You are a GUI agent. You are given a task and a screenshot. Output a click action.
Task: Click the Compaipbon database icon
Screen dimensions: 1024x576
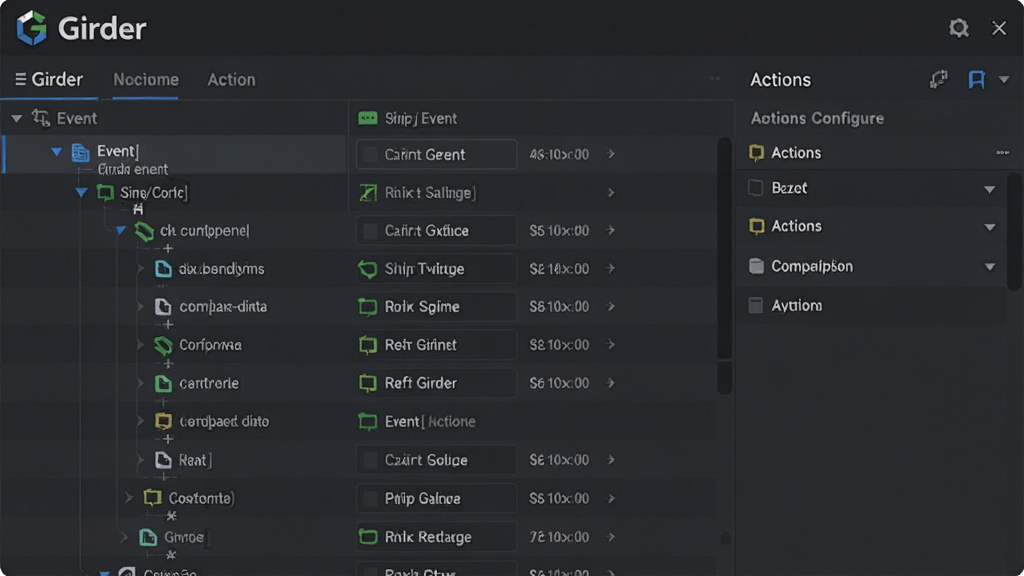(756, 266)
